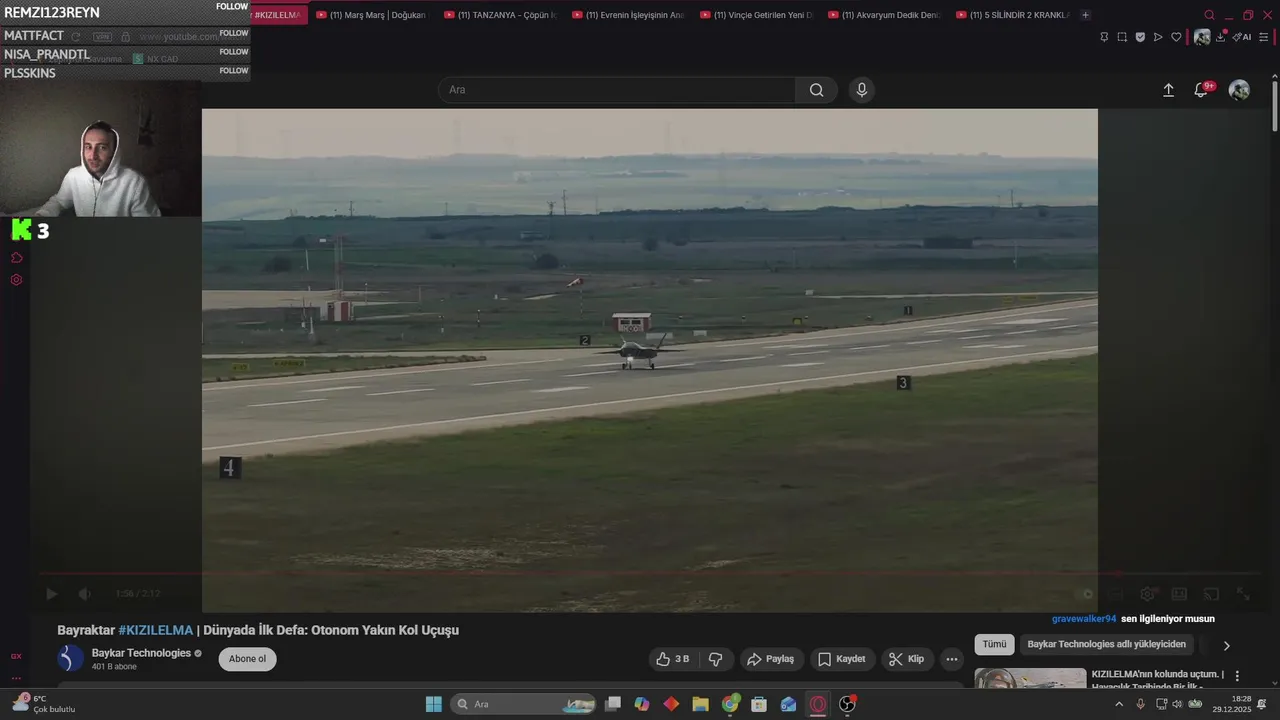The height and width of the screenshot is (720, 1280).
Task: Dislike the video with thumbs down
Action: tap(716, 659)
